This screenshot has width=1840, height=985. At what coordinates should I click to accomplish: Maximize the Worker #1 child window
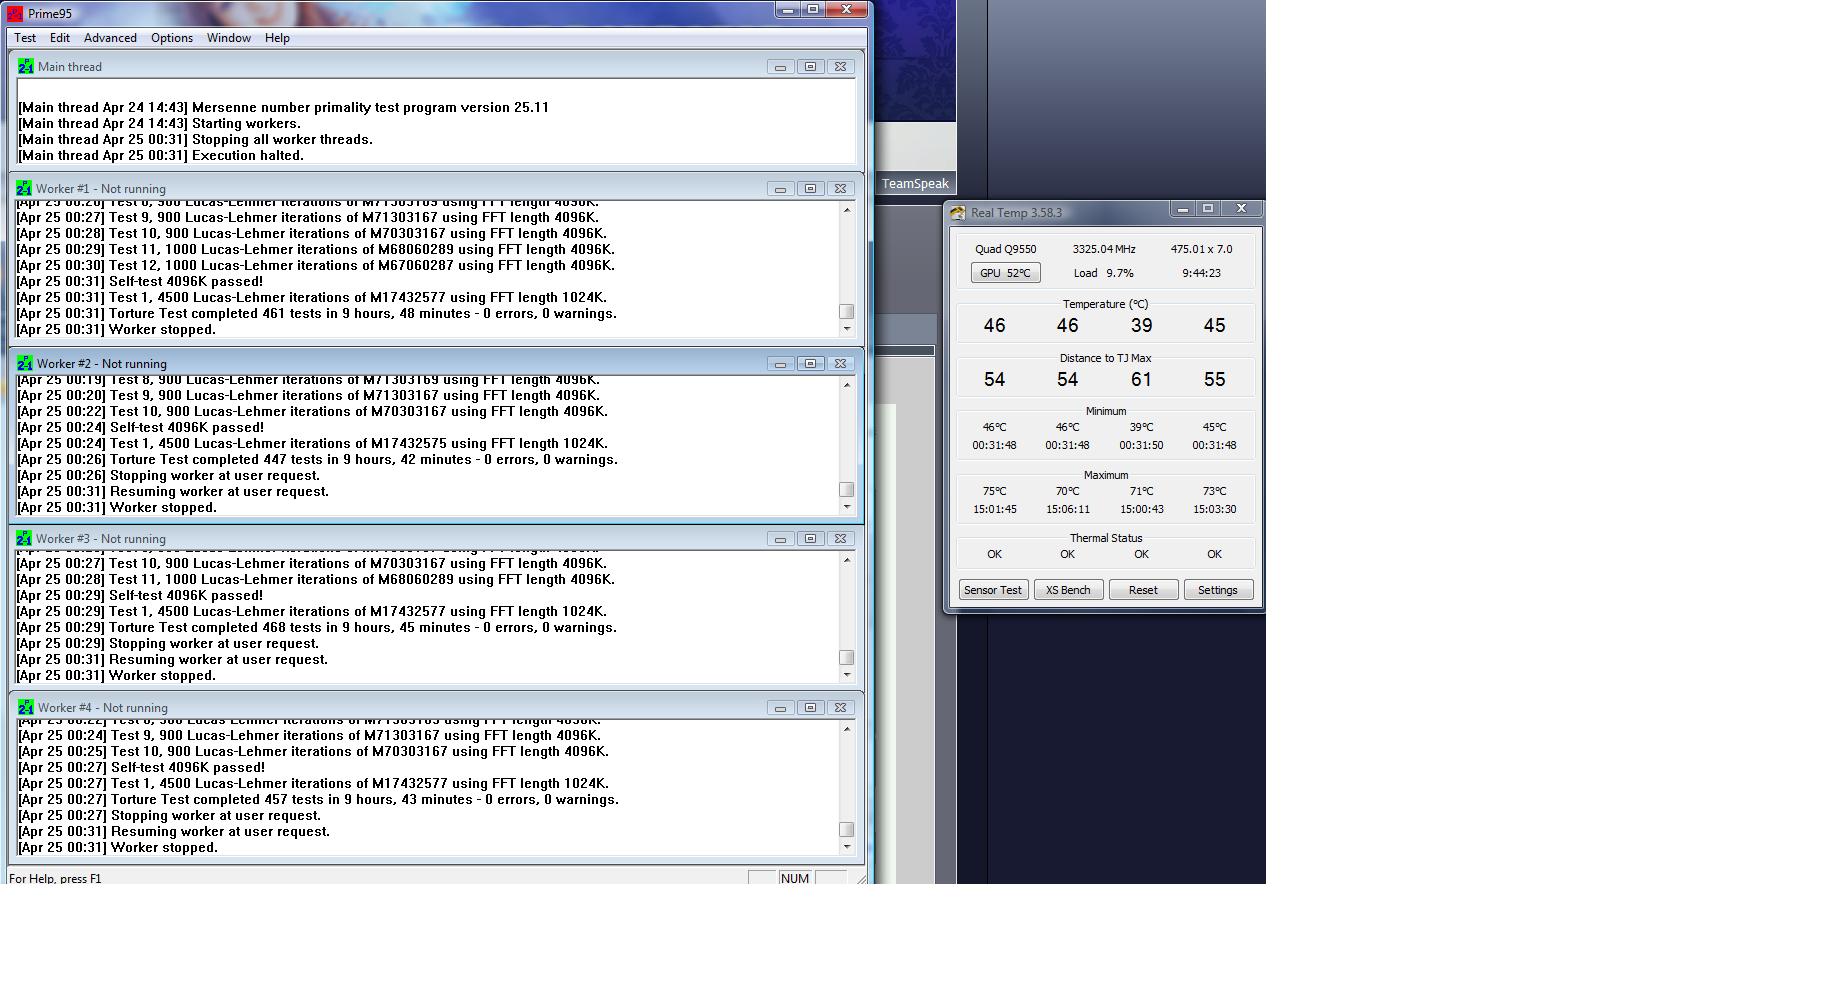click(x=811, y=189)
